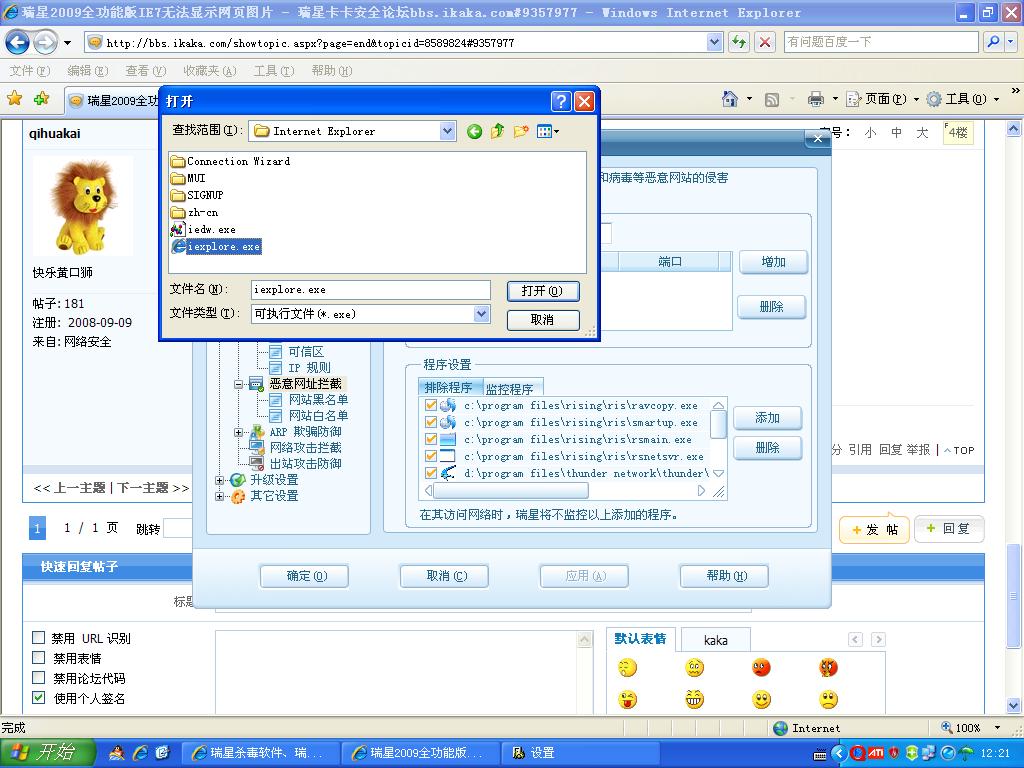This screenshot has width=1024, height=768.
Task: Uncheck the thunder network exclusion entry
Action: tap(430, 473)
